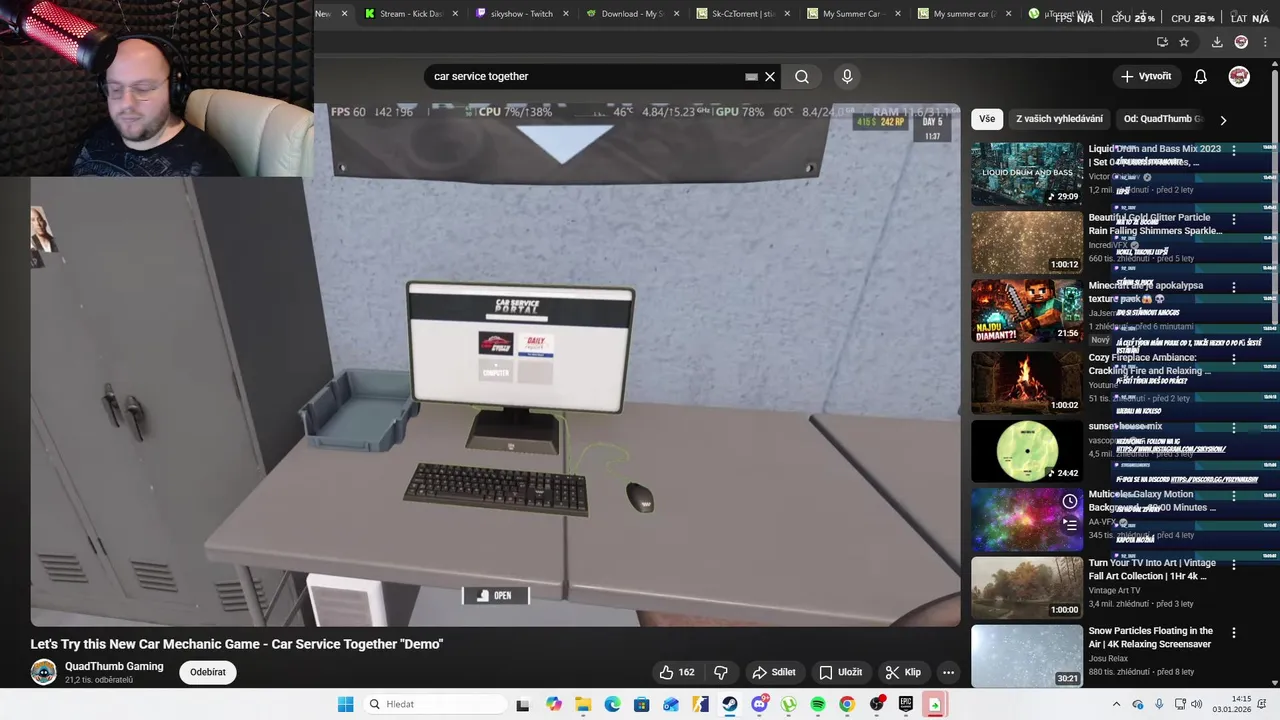Start voice search with microphone icon
The height and width of the screenshot is (720, 1280).
coord(847,77)
